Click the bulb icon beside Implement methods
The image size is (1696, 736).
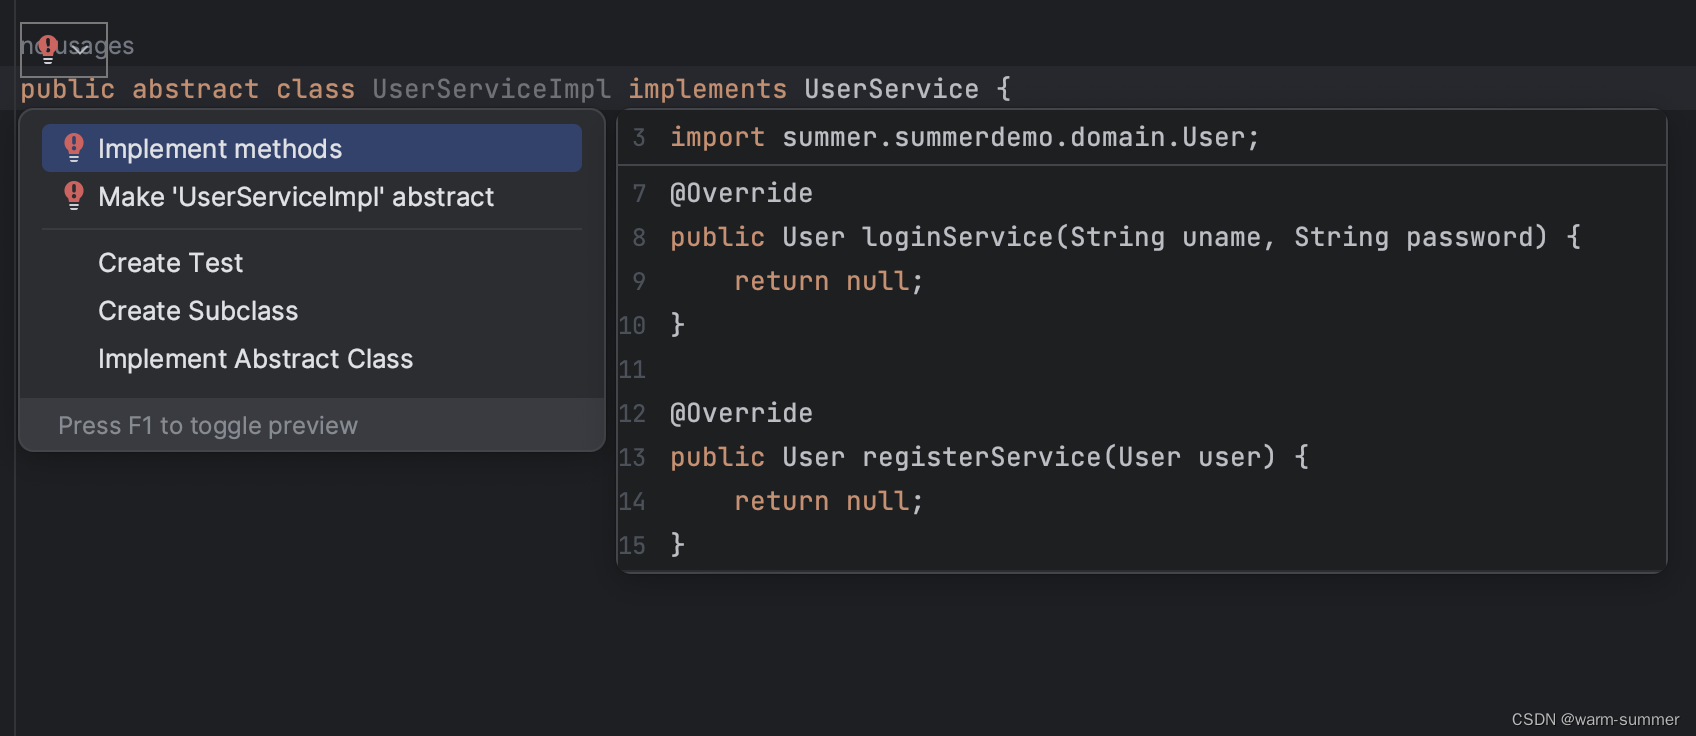pos(74,148)
